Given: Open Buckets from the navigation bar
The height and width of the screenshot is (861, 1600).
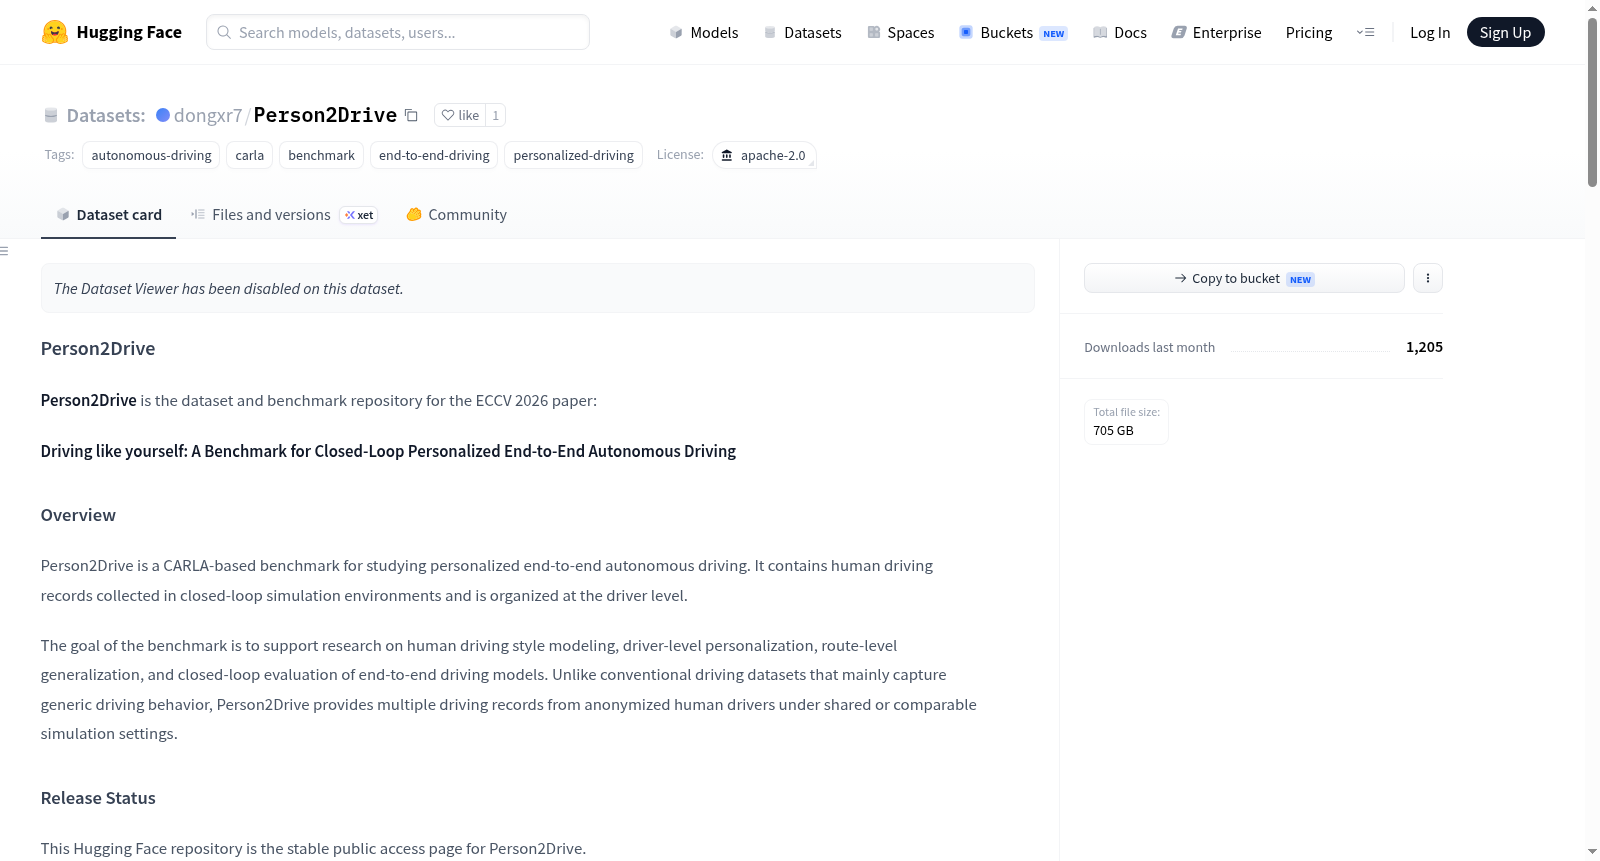Looking at the screenshot, I should (x=1013, y=32).
